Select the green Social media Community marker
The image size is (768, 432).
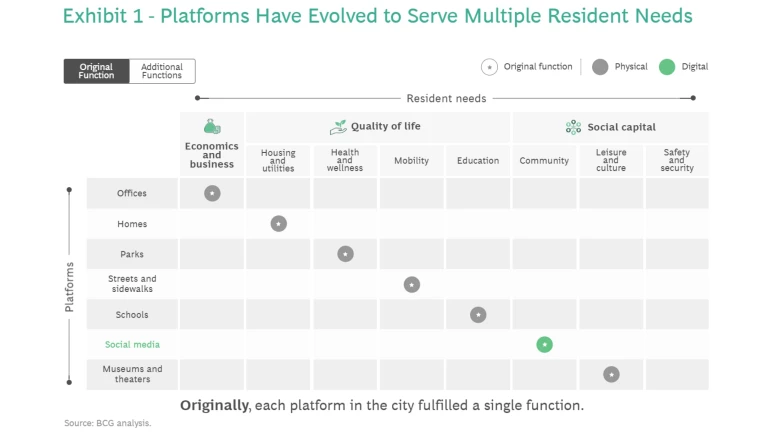[x=544, y=345]
